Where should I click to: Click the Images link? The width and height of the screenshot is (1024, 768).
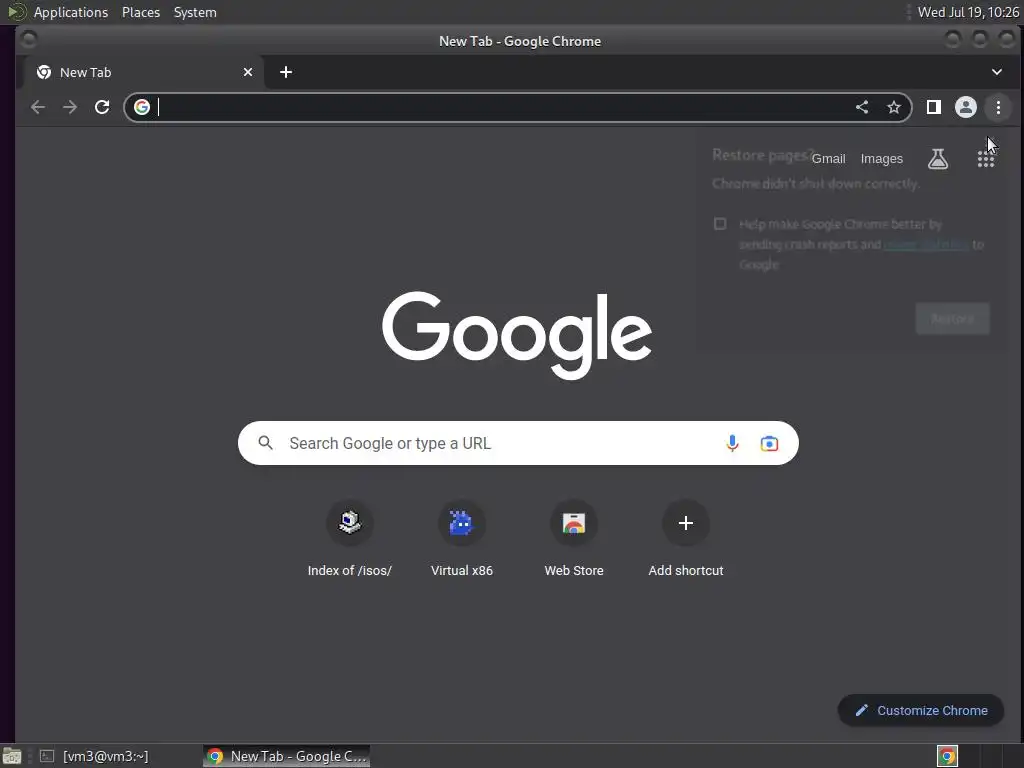click(x=882, y=159)
